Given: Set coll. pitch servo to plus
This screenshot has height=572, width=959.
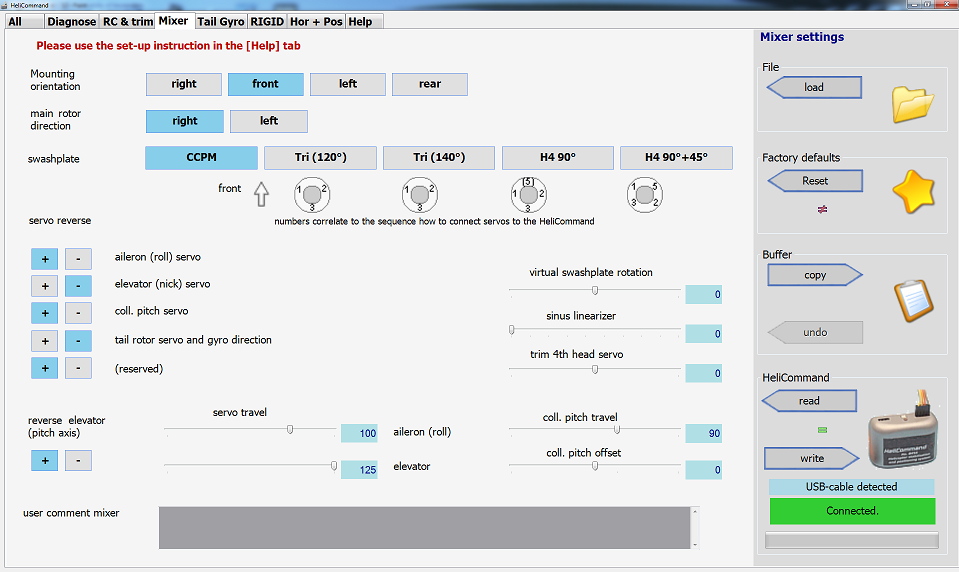Looking at the screenshot, I should 45,313.
